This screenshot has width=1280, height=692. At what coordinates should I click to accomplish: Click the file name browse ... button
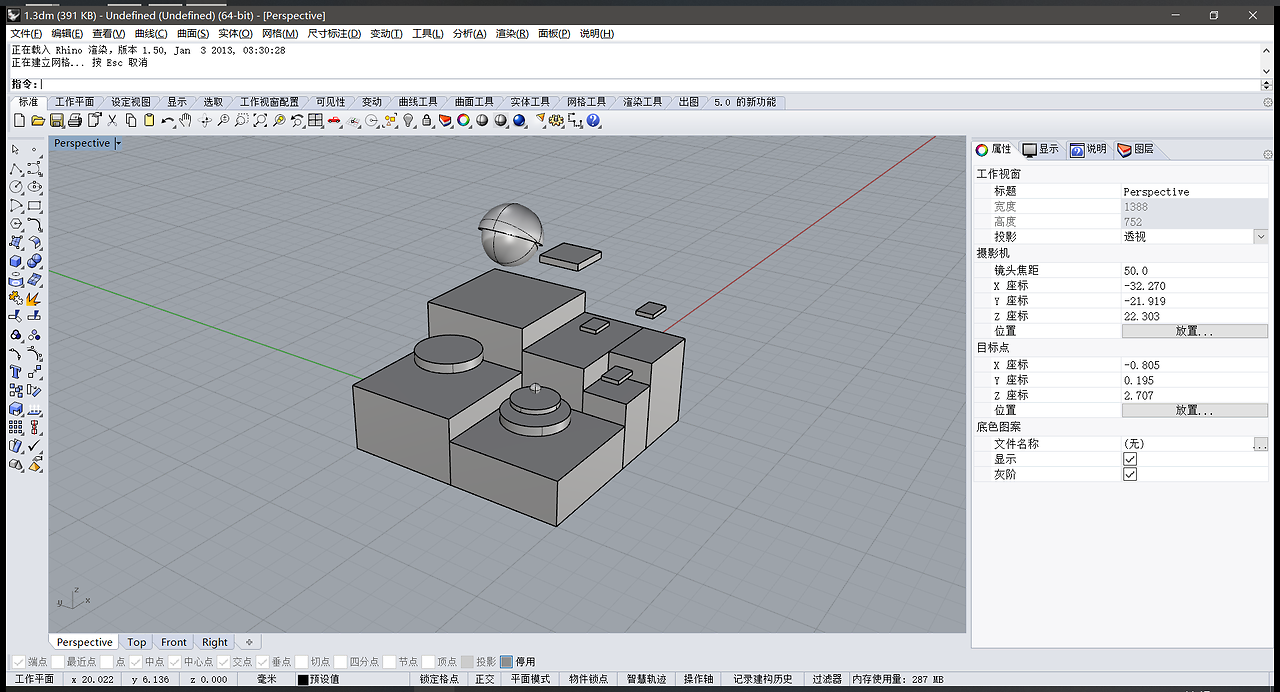1260,444
